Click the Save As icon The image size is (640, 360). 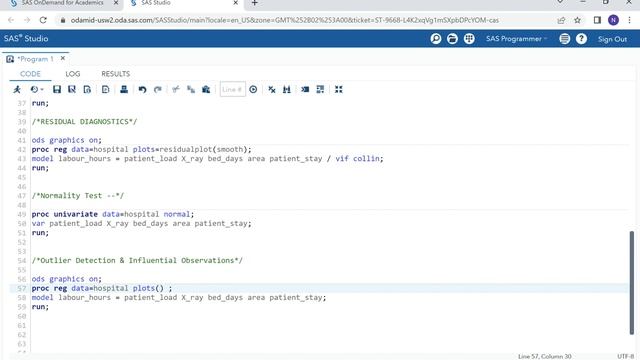pos(72,89)
